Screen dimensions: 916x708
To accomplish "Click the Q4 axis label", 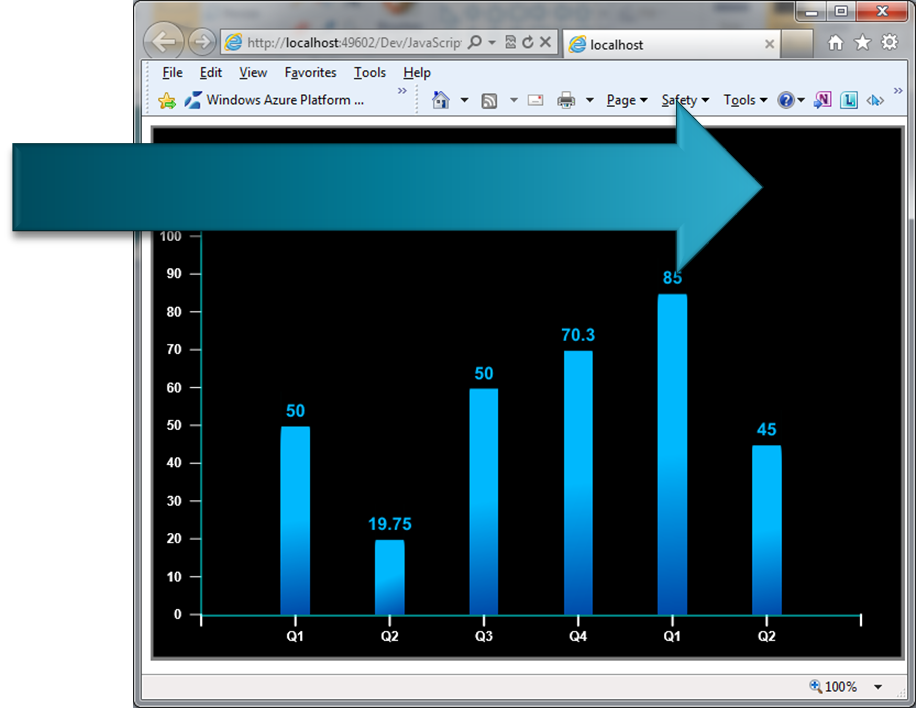I will (x=578, y=636).
